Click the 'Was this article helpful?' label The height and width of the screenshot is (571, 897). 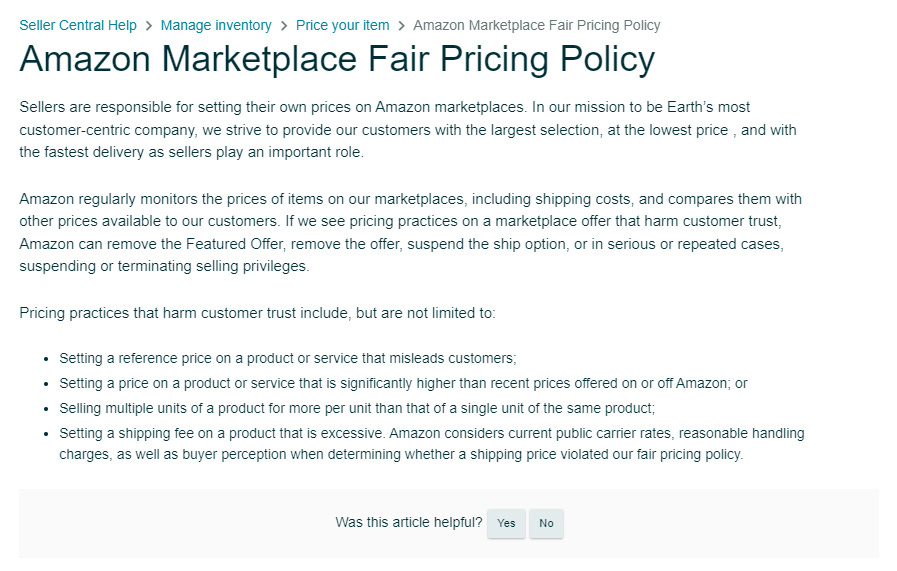(x=409, y=522)
